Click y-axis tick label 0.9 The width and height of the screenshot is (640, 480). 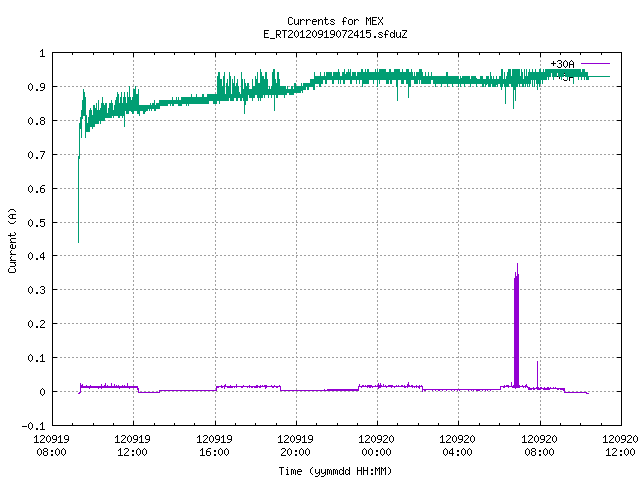point(36,87)
